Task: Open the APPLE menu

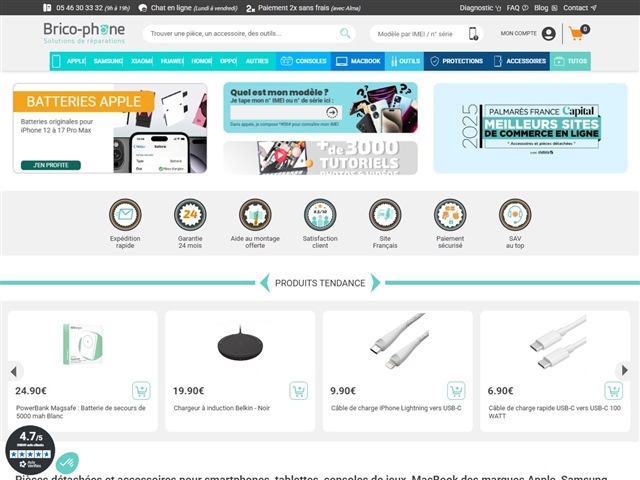Action: click(76, 61)
